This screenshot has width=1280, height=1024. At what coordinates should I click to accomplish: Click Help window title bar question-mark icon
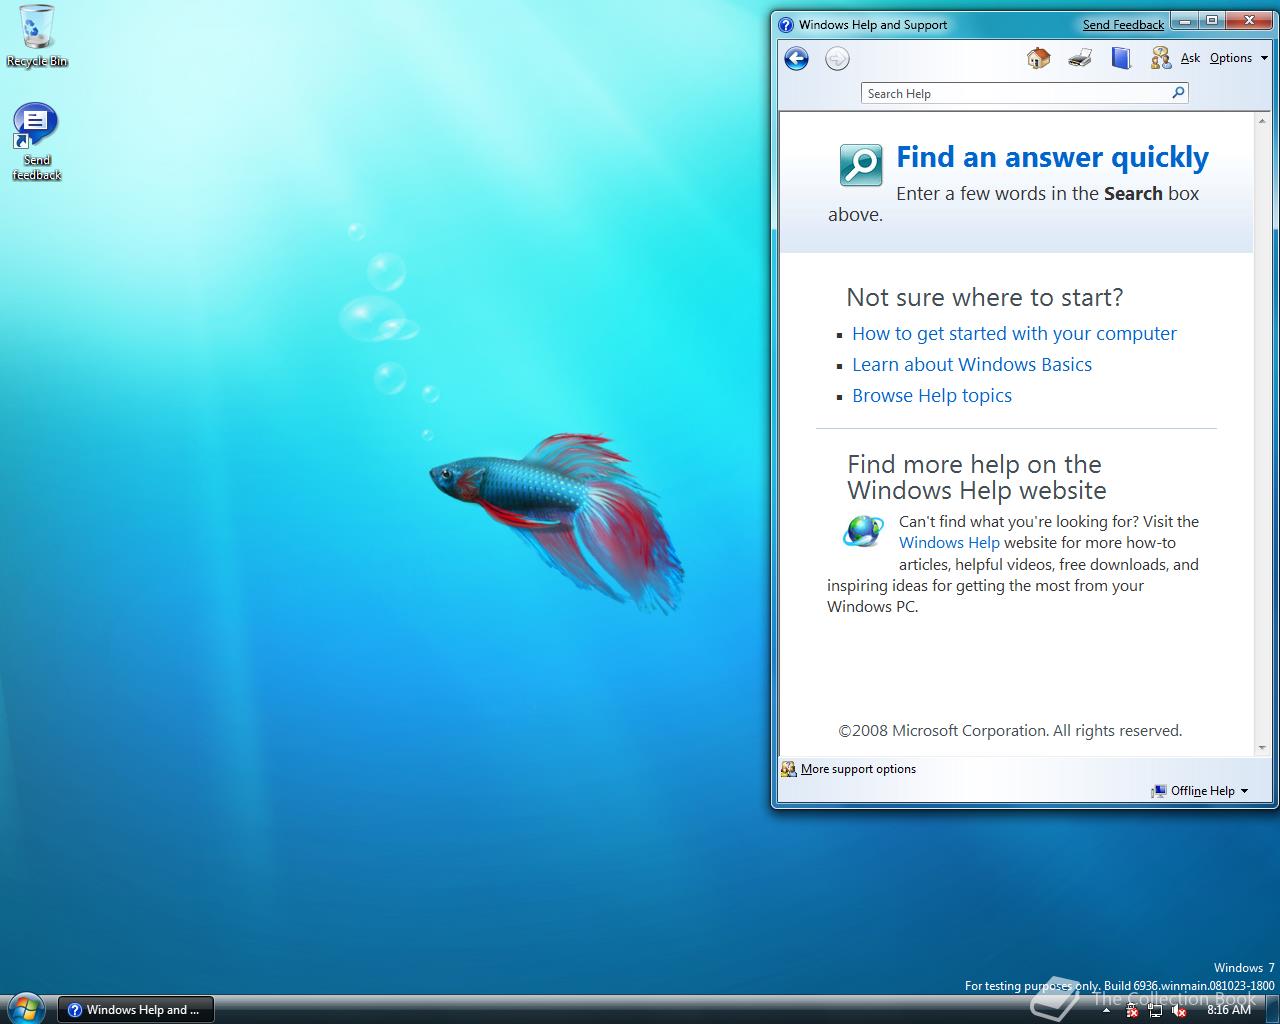pyautogui.click(x=786, y=25)
